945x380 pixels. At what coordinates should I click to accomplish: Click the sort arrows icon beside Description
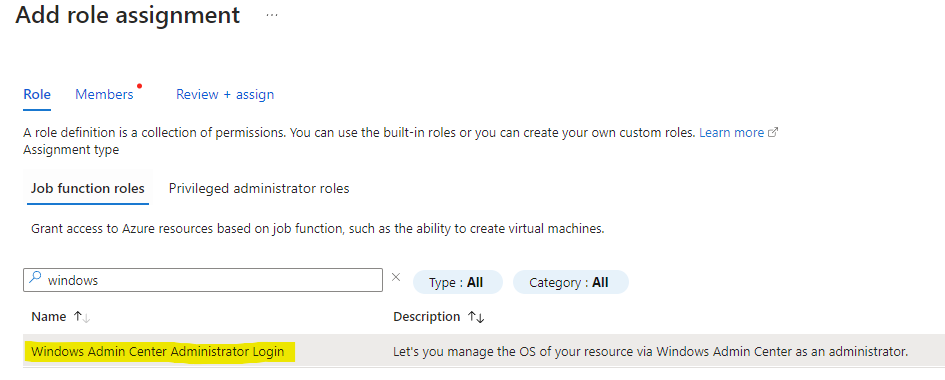click(476, 317)
